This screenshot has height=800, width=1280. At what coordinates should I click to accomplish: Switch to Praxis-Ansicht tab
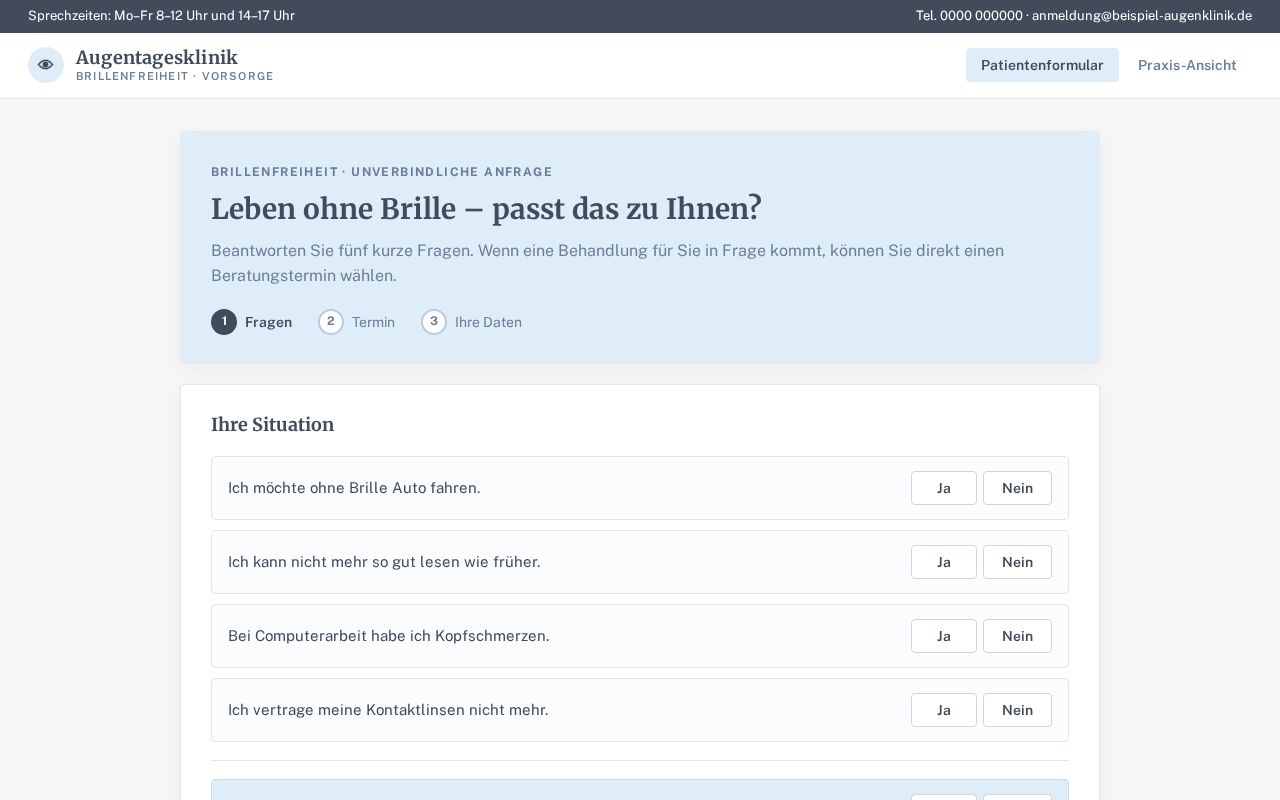pos(1187,65)
